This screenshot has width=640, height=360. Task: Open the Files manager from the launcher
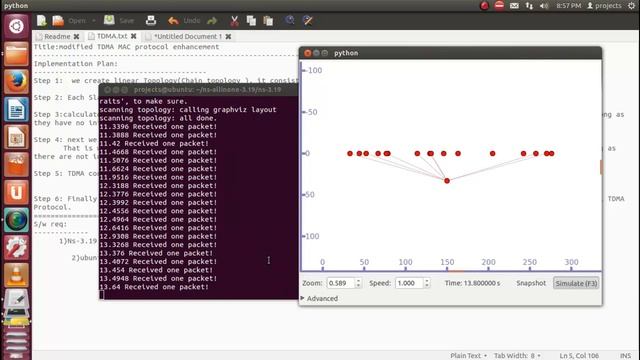click(16, 54)
